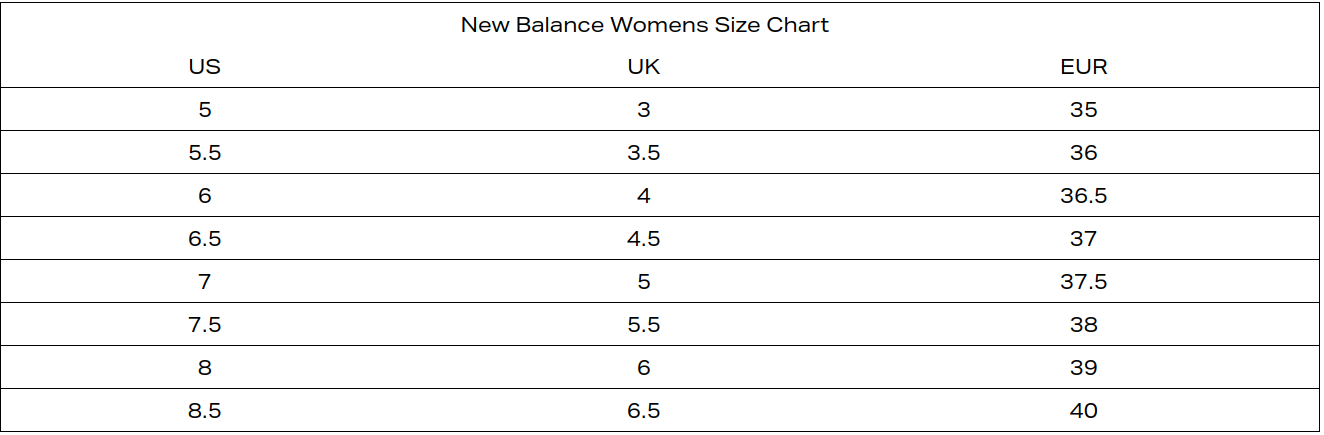
Task: Click US size 8.5 cell
Action: click(x=204, y=411)
